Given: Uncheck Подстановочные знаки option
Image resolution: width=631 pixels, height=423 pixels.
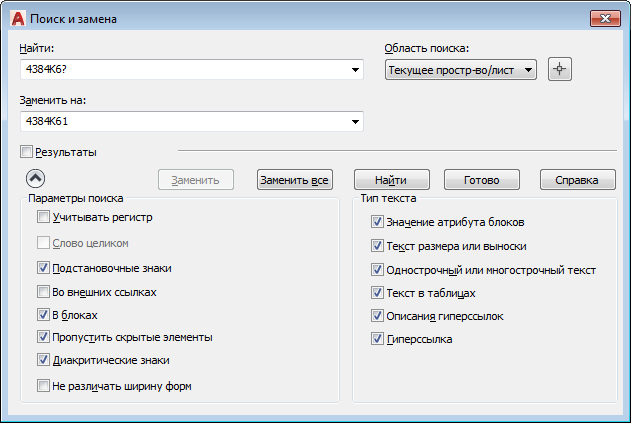Looking at the screenshot, I should (x=43, y=268).
